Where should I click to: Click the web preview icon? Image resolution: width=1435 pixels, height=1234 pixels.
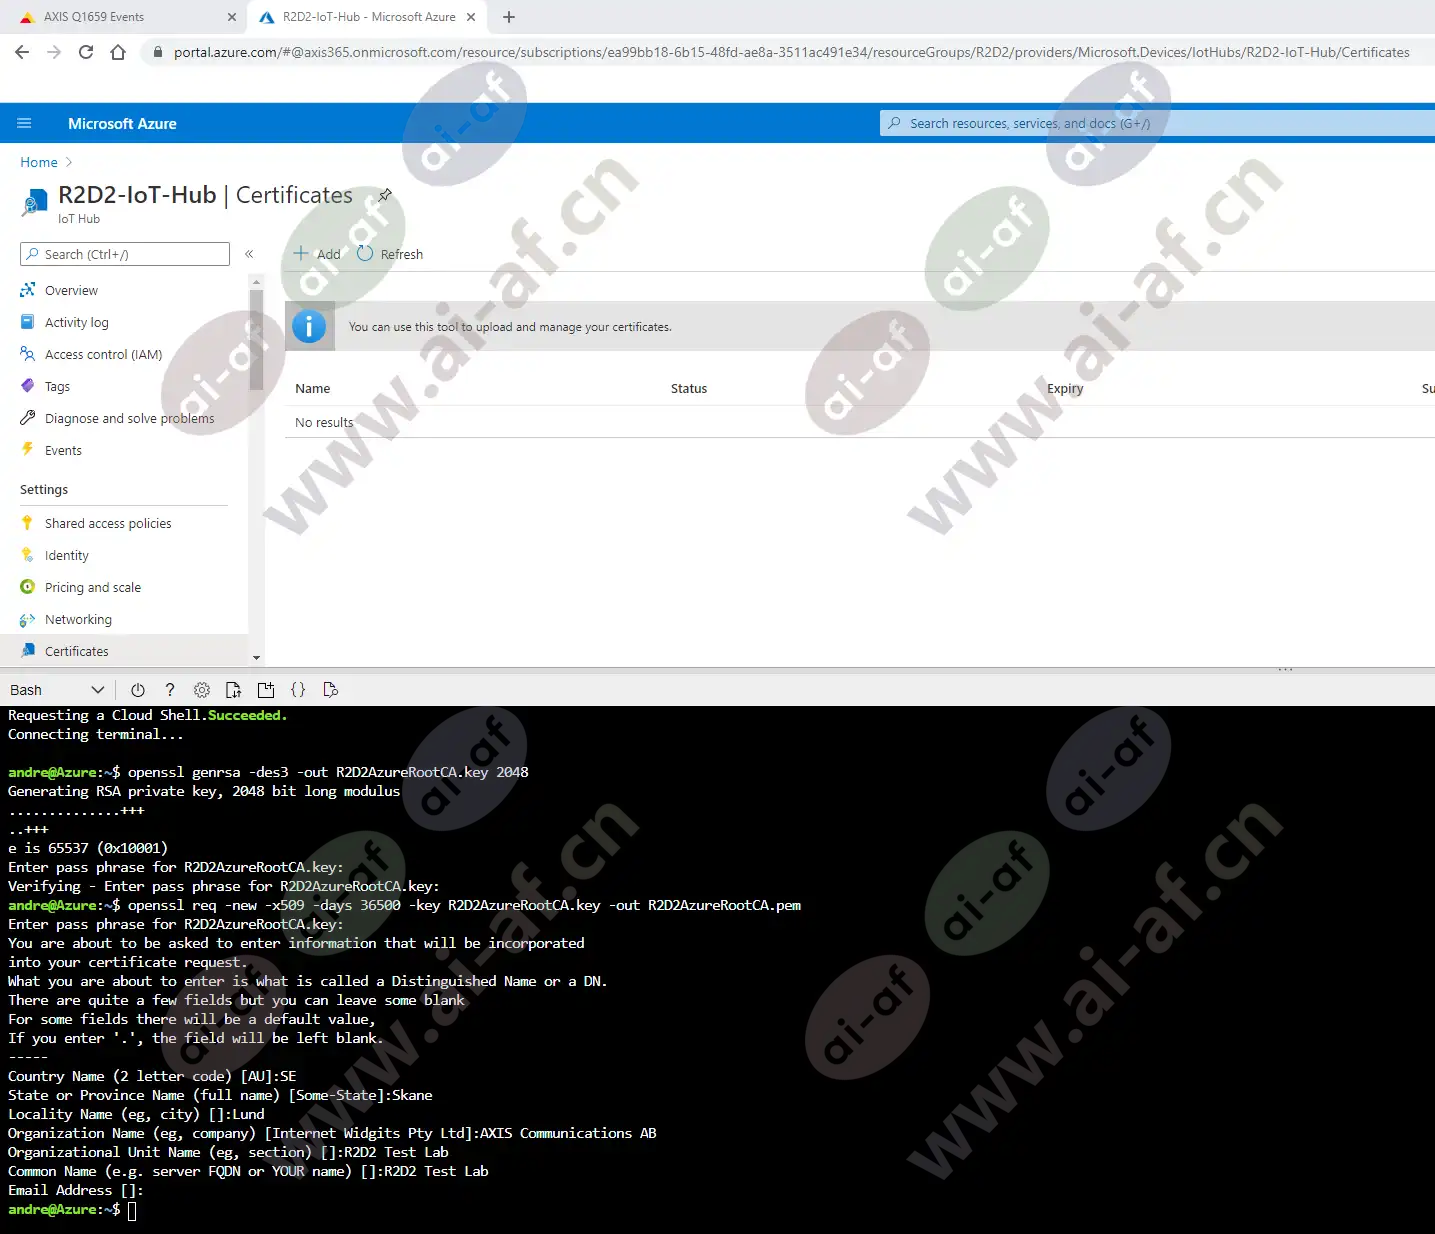(x=330, y=690)
